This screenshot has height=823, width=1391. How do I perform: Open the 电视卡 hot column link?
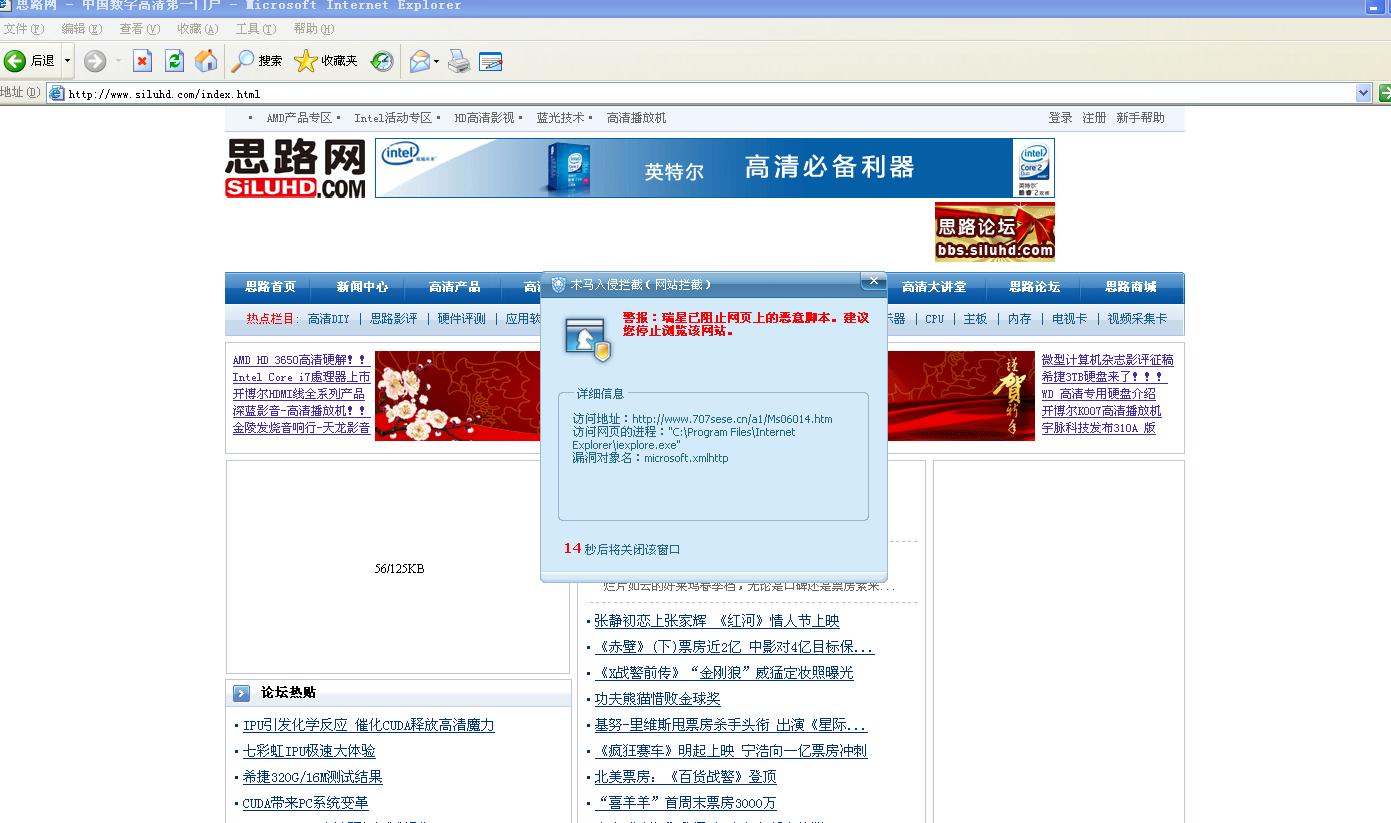coord(1069,319)
